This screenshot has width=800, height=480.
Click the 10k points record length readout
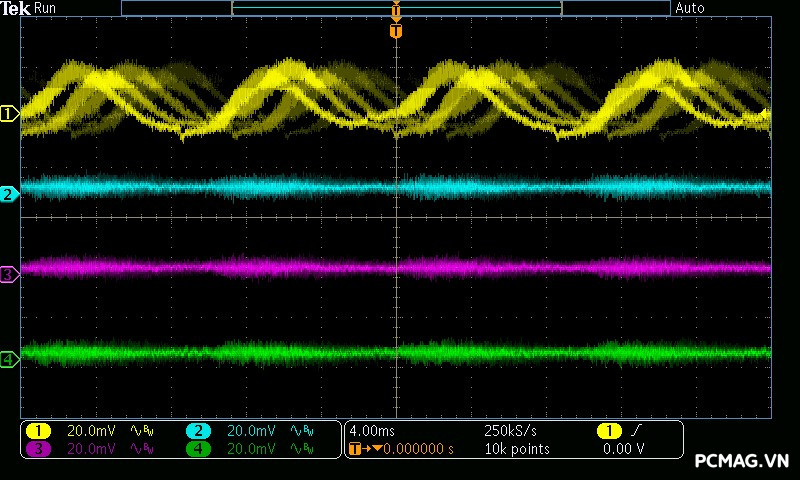(x=517, y=449)
